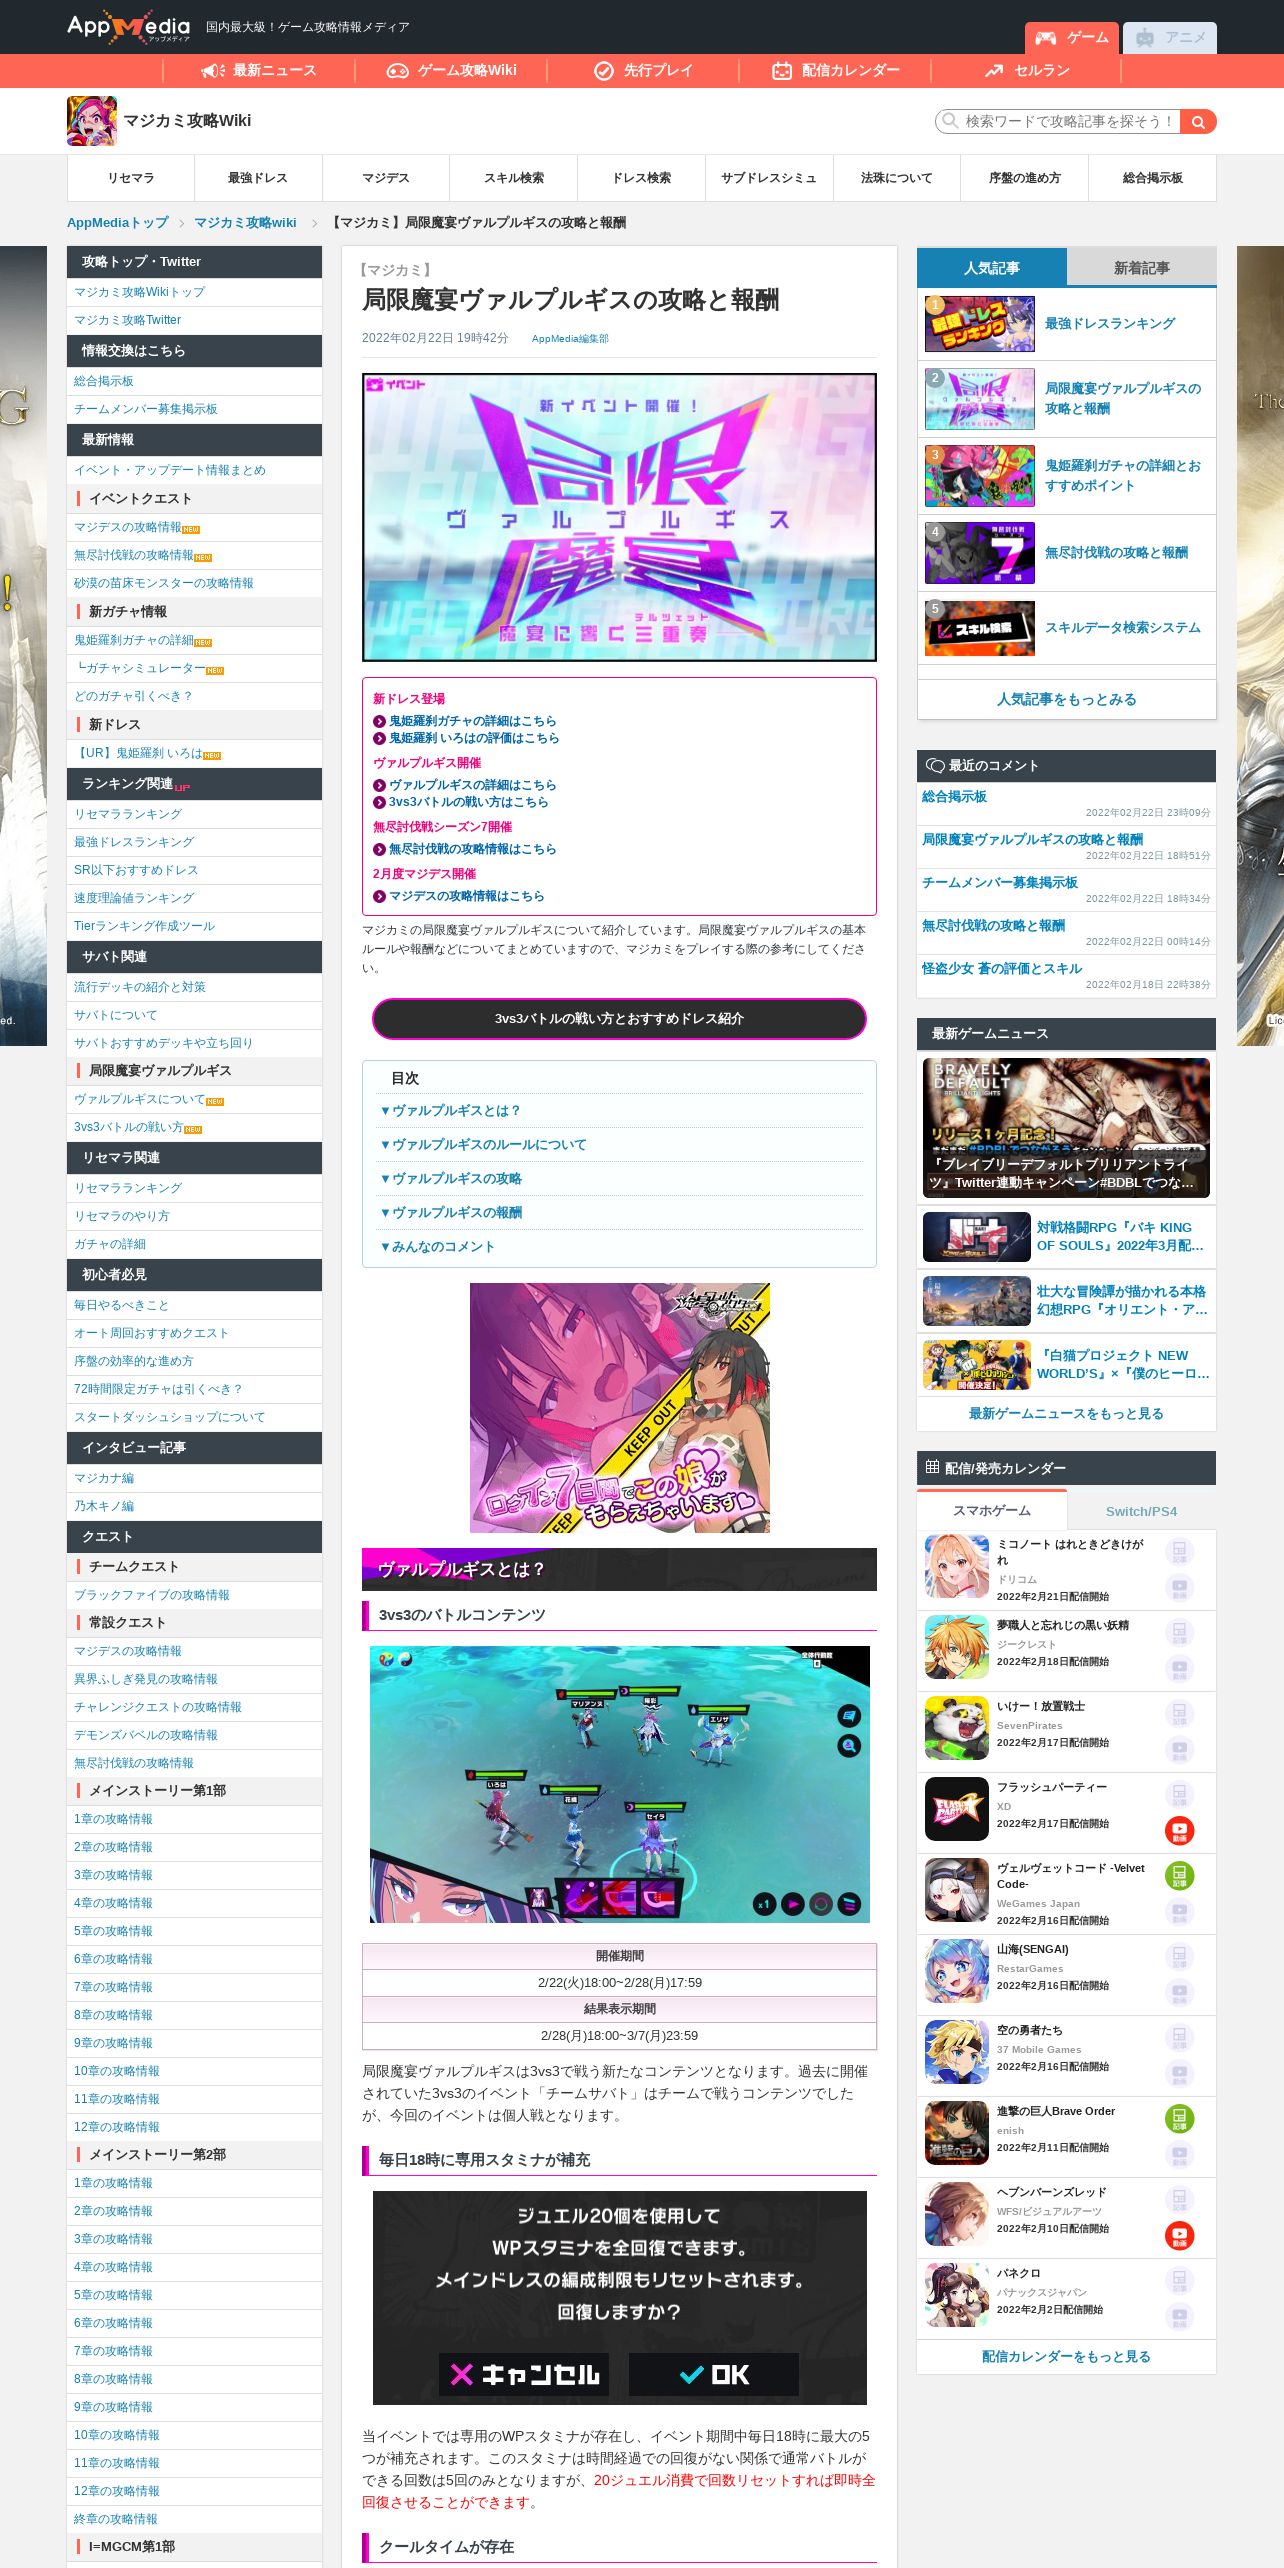Open the パネクロ app icon
This screenshot has height=2568, width=1284.
[x=957, y=2295]
